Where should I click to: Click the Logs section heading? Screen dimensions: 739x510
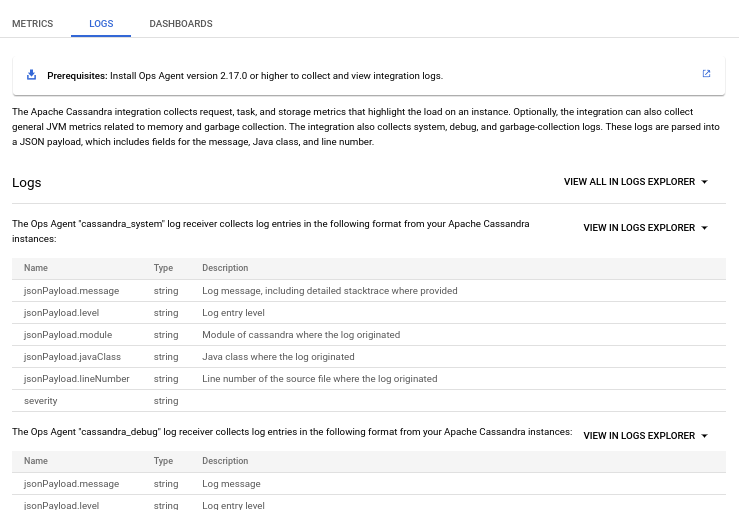pyautogui.click(x=26, y=183)
